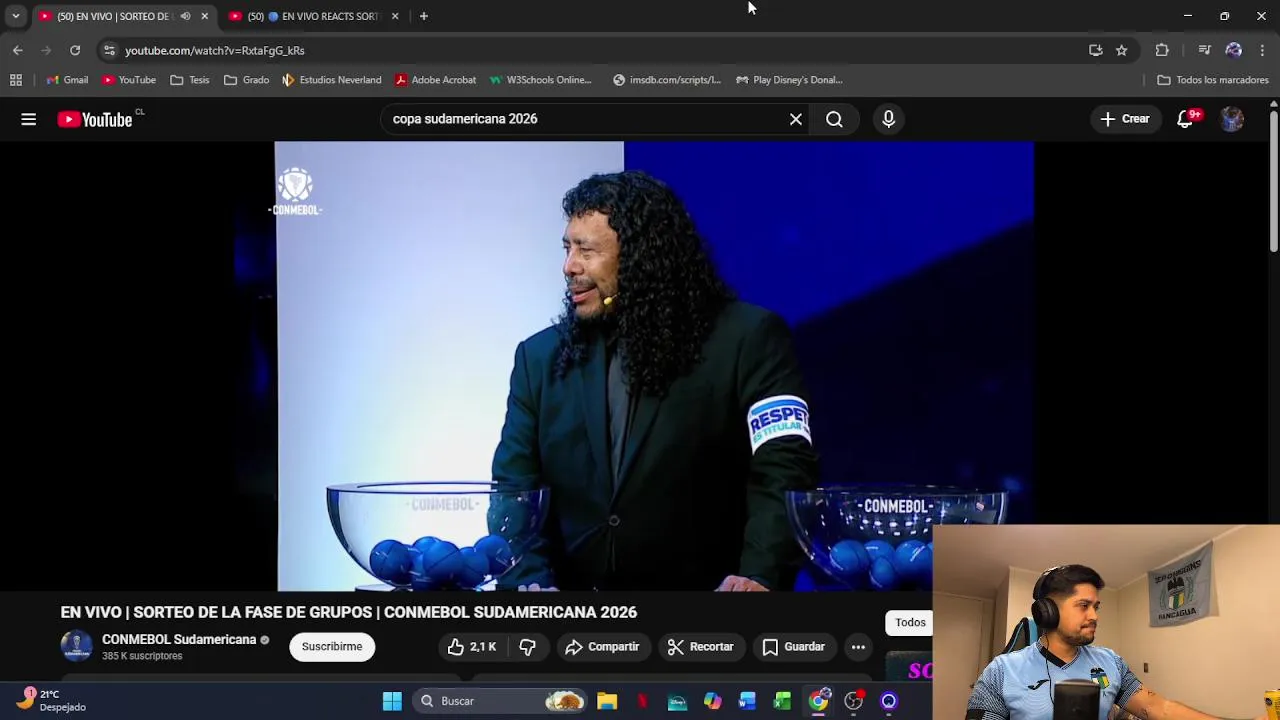This screenshot has width=1280, height=720.
Task: Open YouTube account avatar menu
Action: pyautogui.click(x=1232, y=119)
